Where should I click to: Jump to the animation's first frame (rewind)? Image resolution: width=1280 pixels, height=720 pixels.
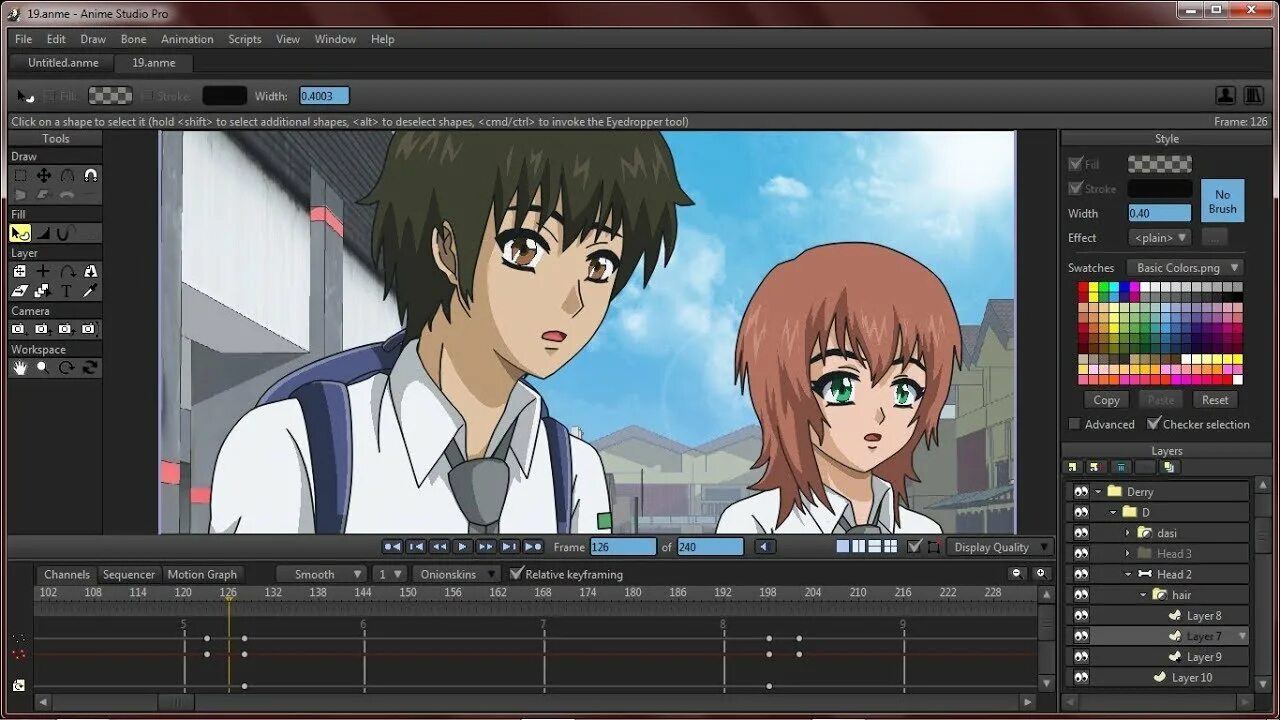tap(392, 547)
